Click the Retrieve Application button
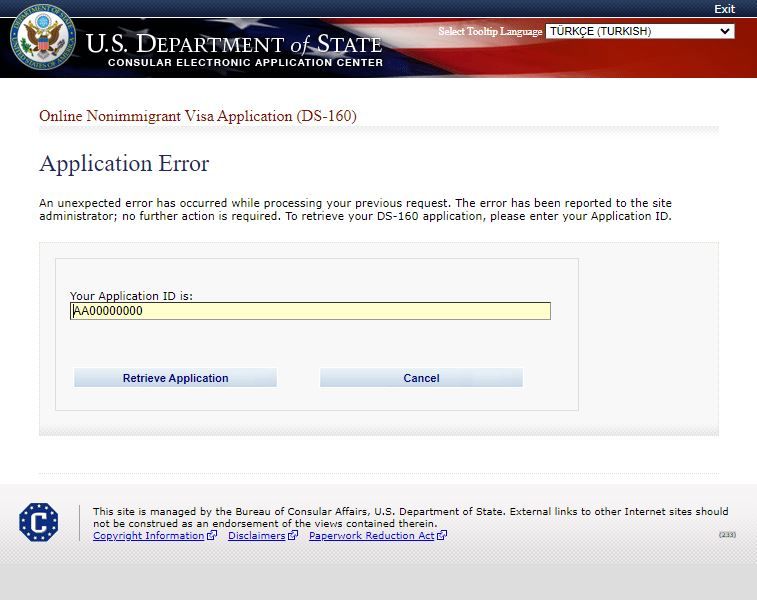Screen dimensions: 757x600 (175, 378)
